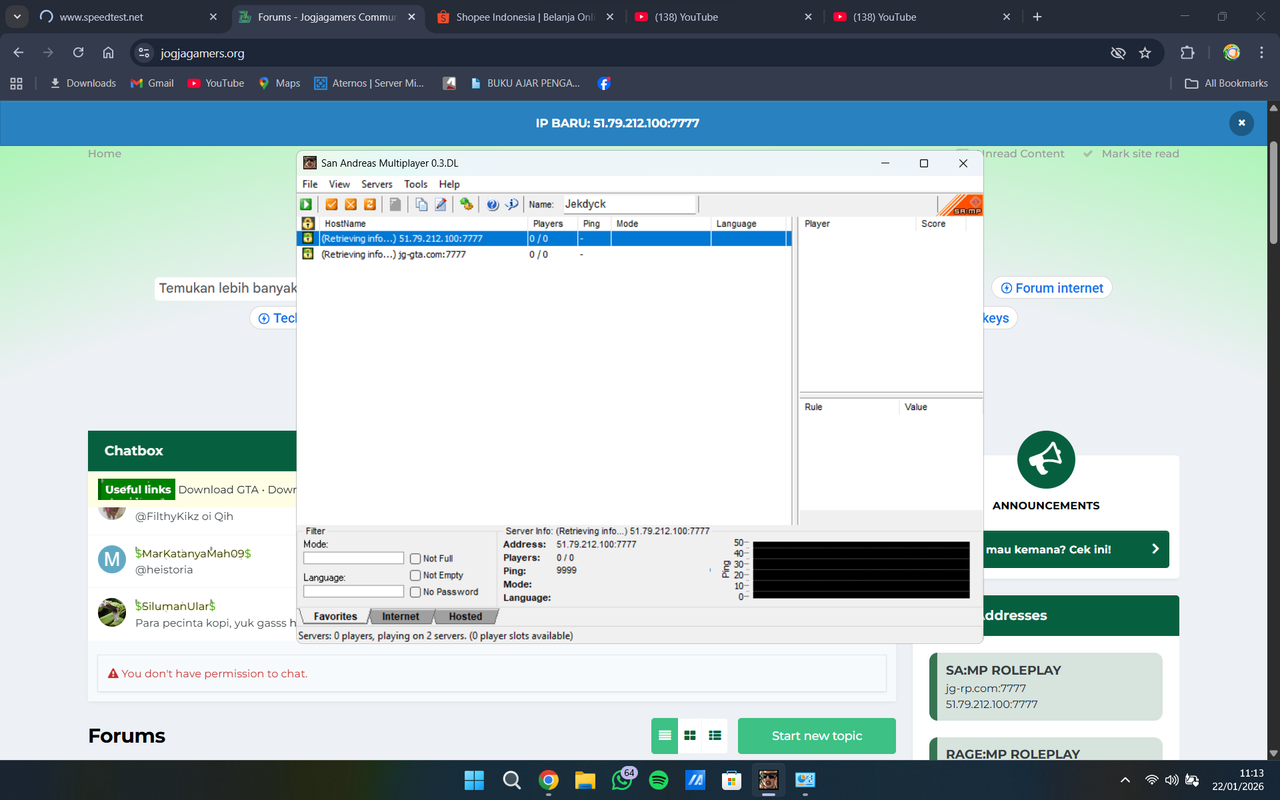The width and height of the screenshot is (1280, 800).
Task: Select the 51.79.212.100:7777 server row
Action: 544,239
